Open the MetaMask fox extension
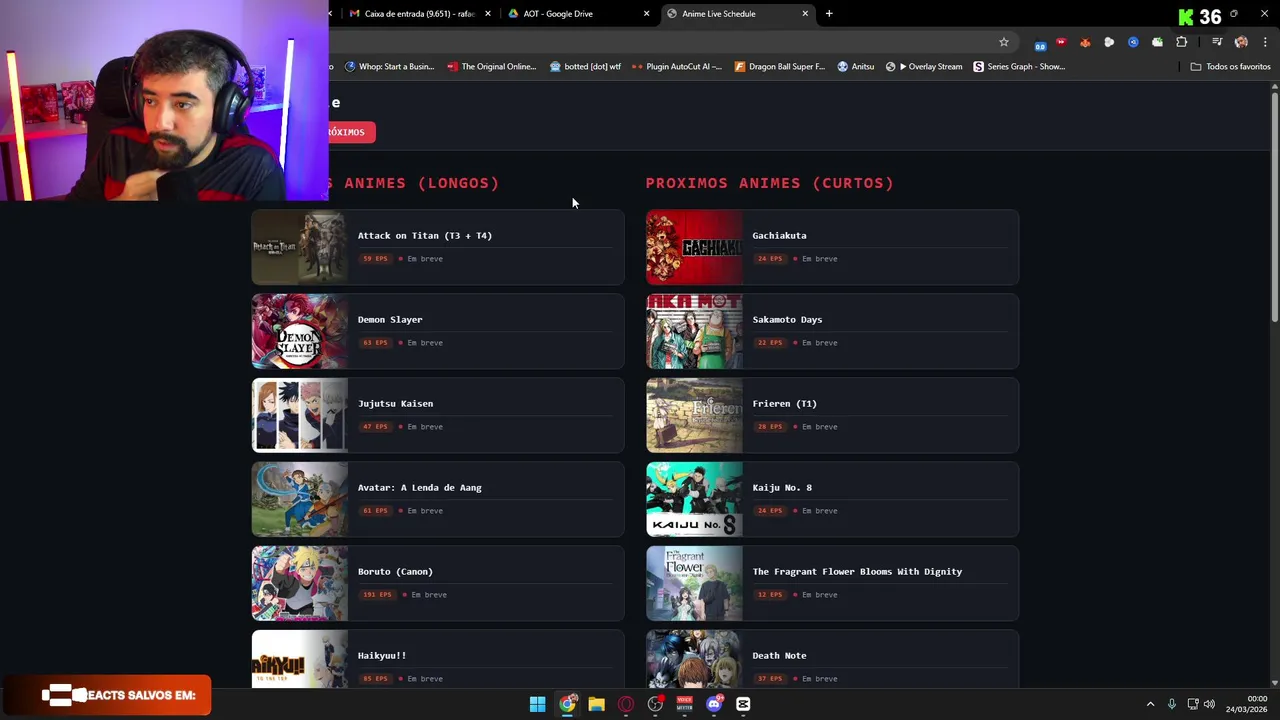This screenshot has height=720, width=1280. [x=1085, y=42]
